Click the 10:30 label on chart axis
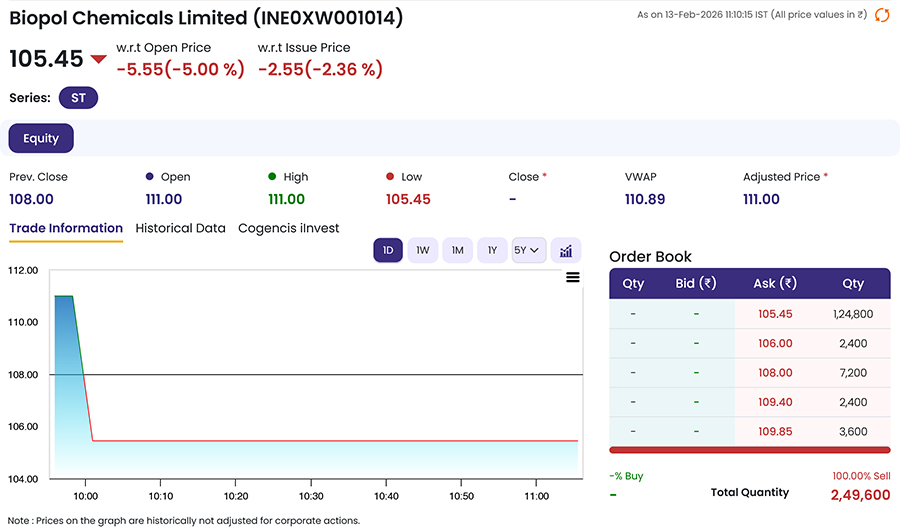900x532 pixels. [x=311, y=496]
